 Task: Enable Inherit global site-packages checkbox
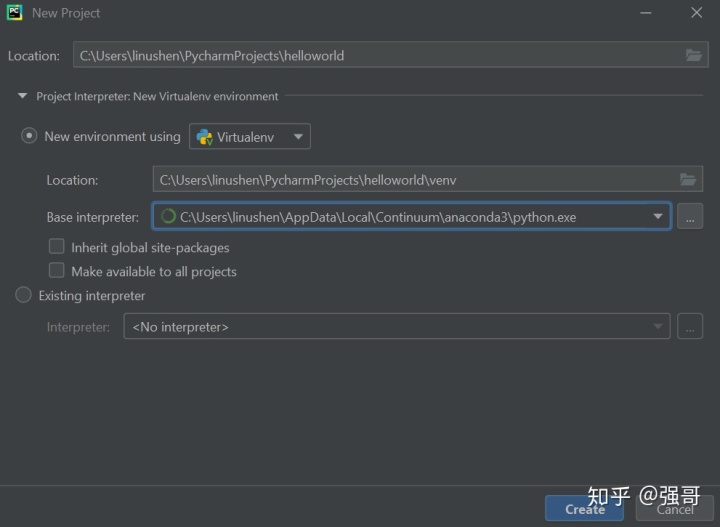(x=56, y=247)
